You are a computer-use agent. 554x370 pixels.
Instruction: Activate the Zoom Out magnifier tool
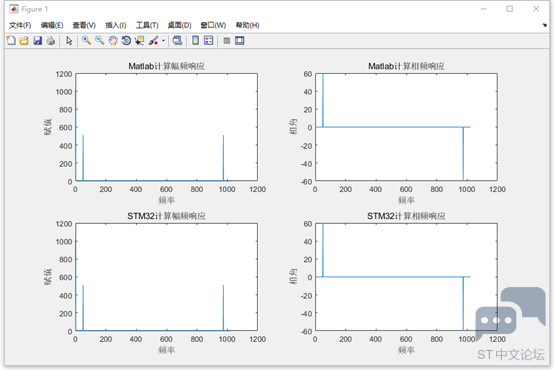[100, 41]
